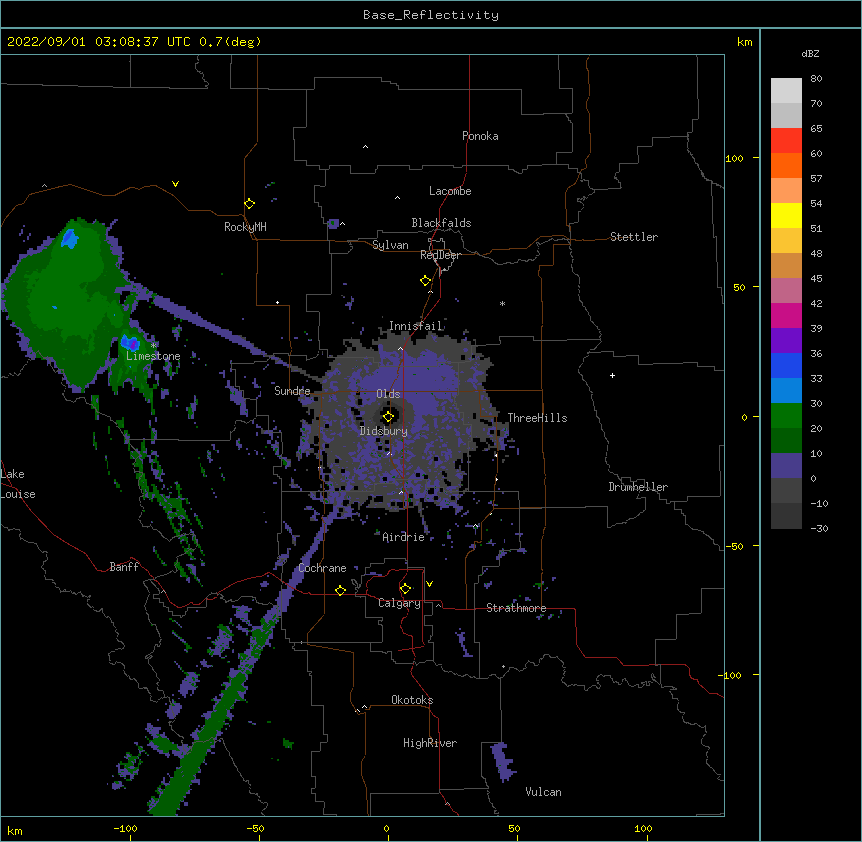Pick the bright green 20-30 dBZ swatch
The height and width of the screenshot is (842, 862).
pos(786,416)
